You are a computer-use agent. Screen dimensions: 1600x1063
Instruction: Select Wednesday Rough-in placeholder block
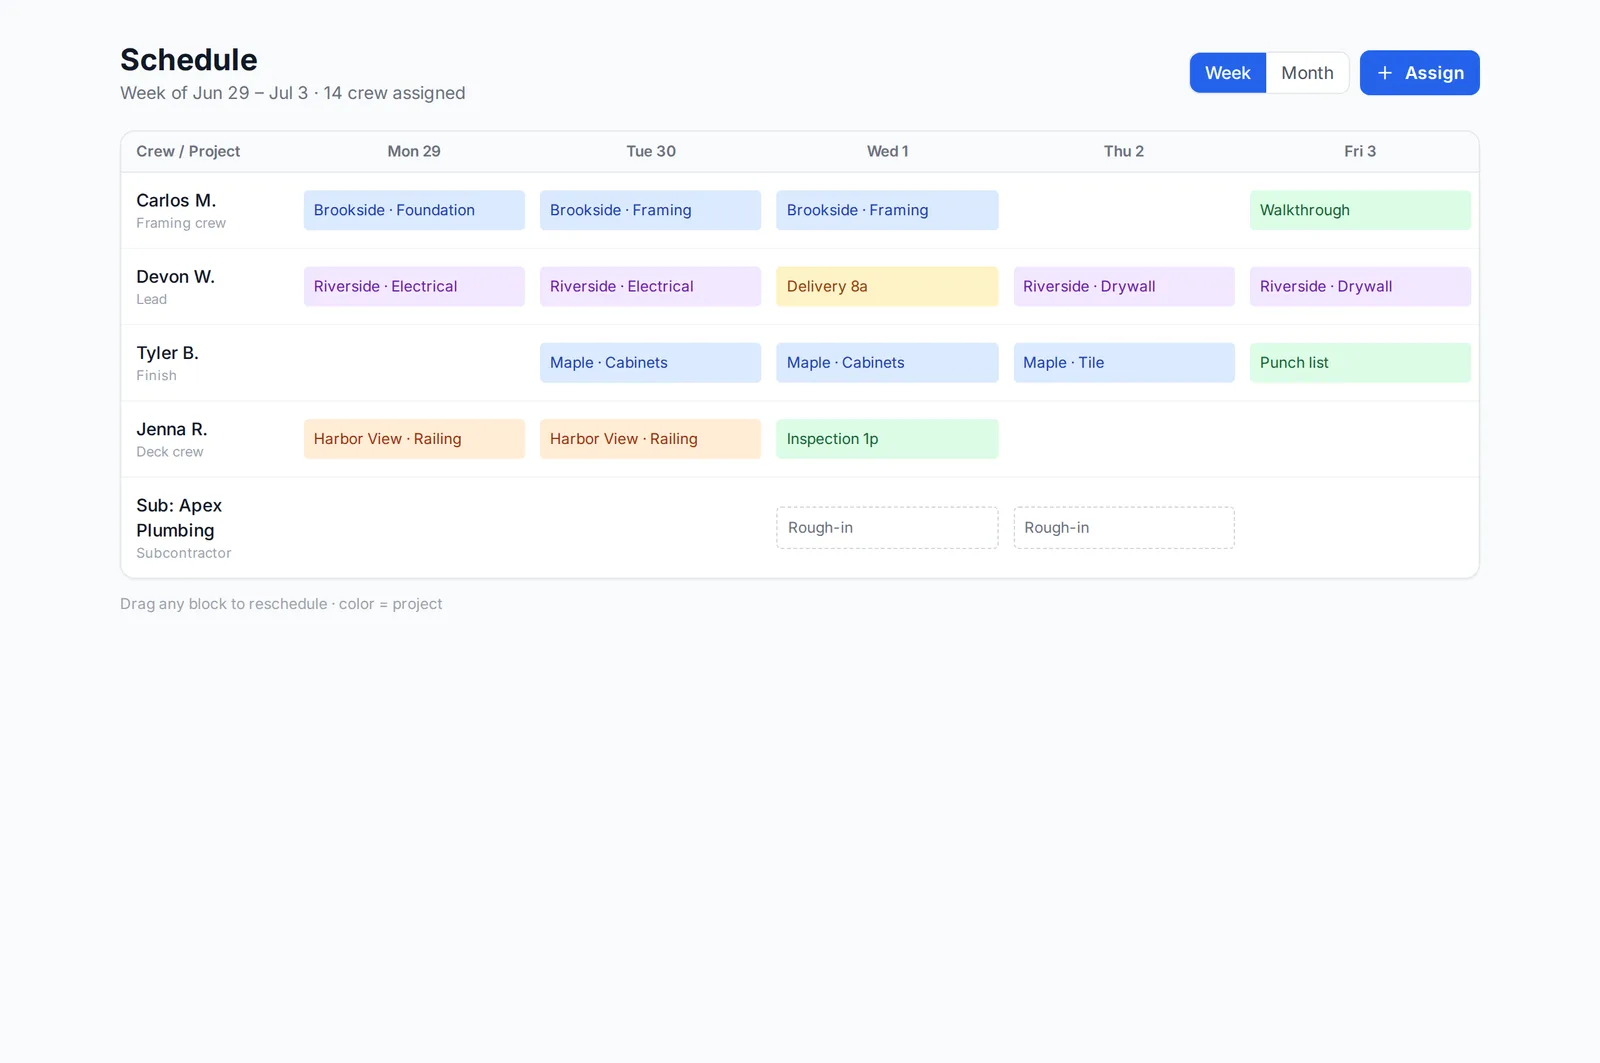[887, 528]
